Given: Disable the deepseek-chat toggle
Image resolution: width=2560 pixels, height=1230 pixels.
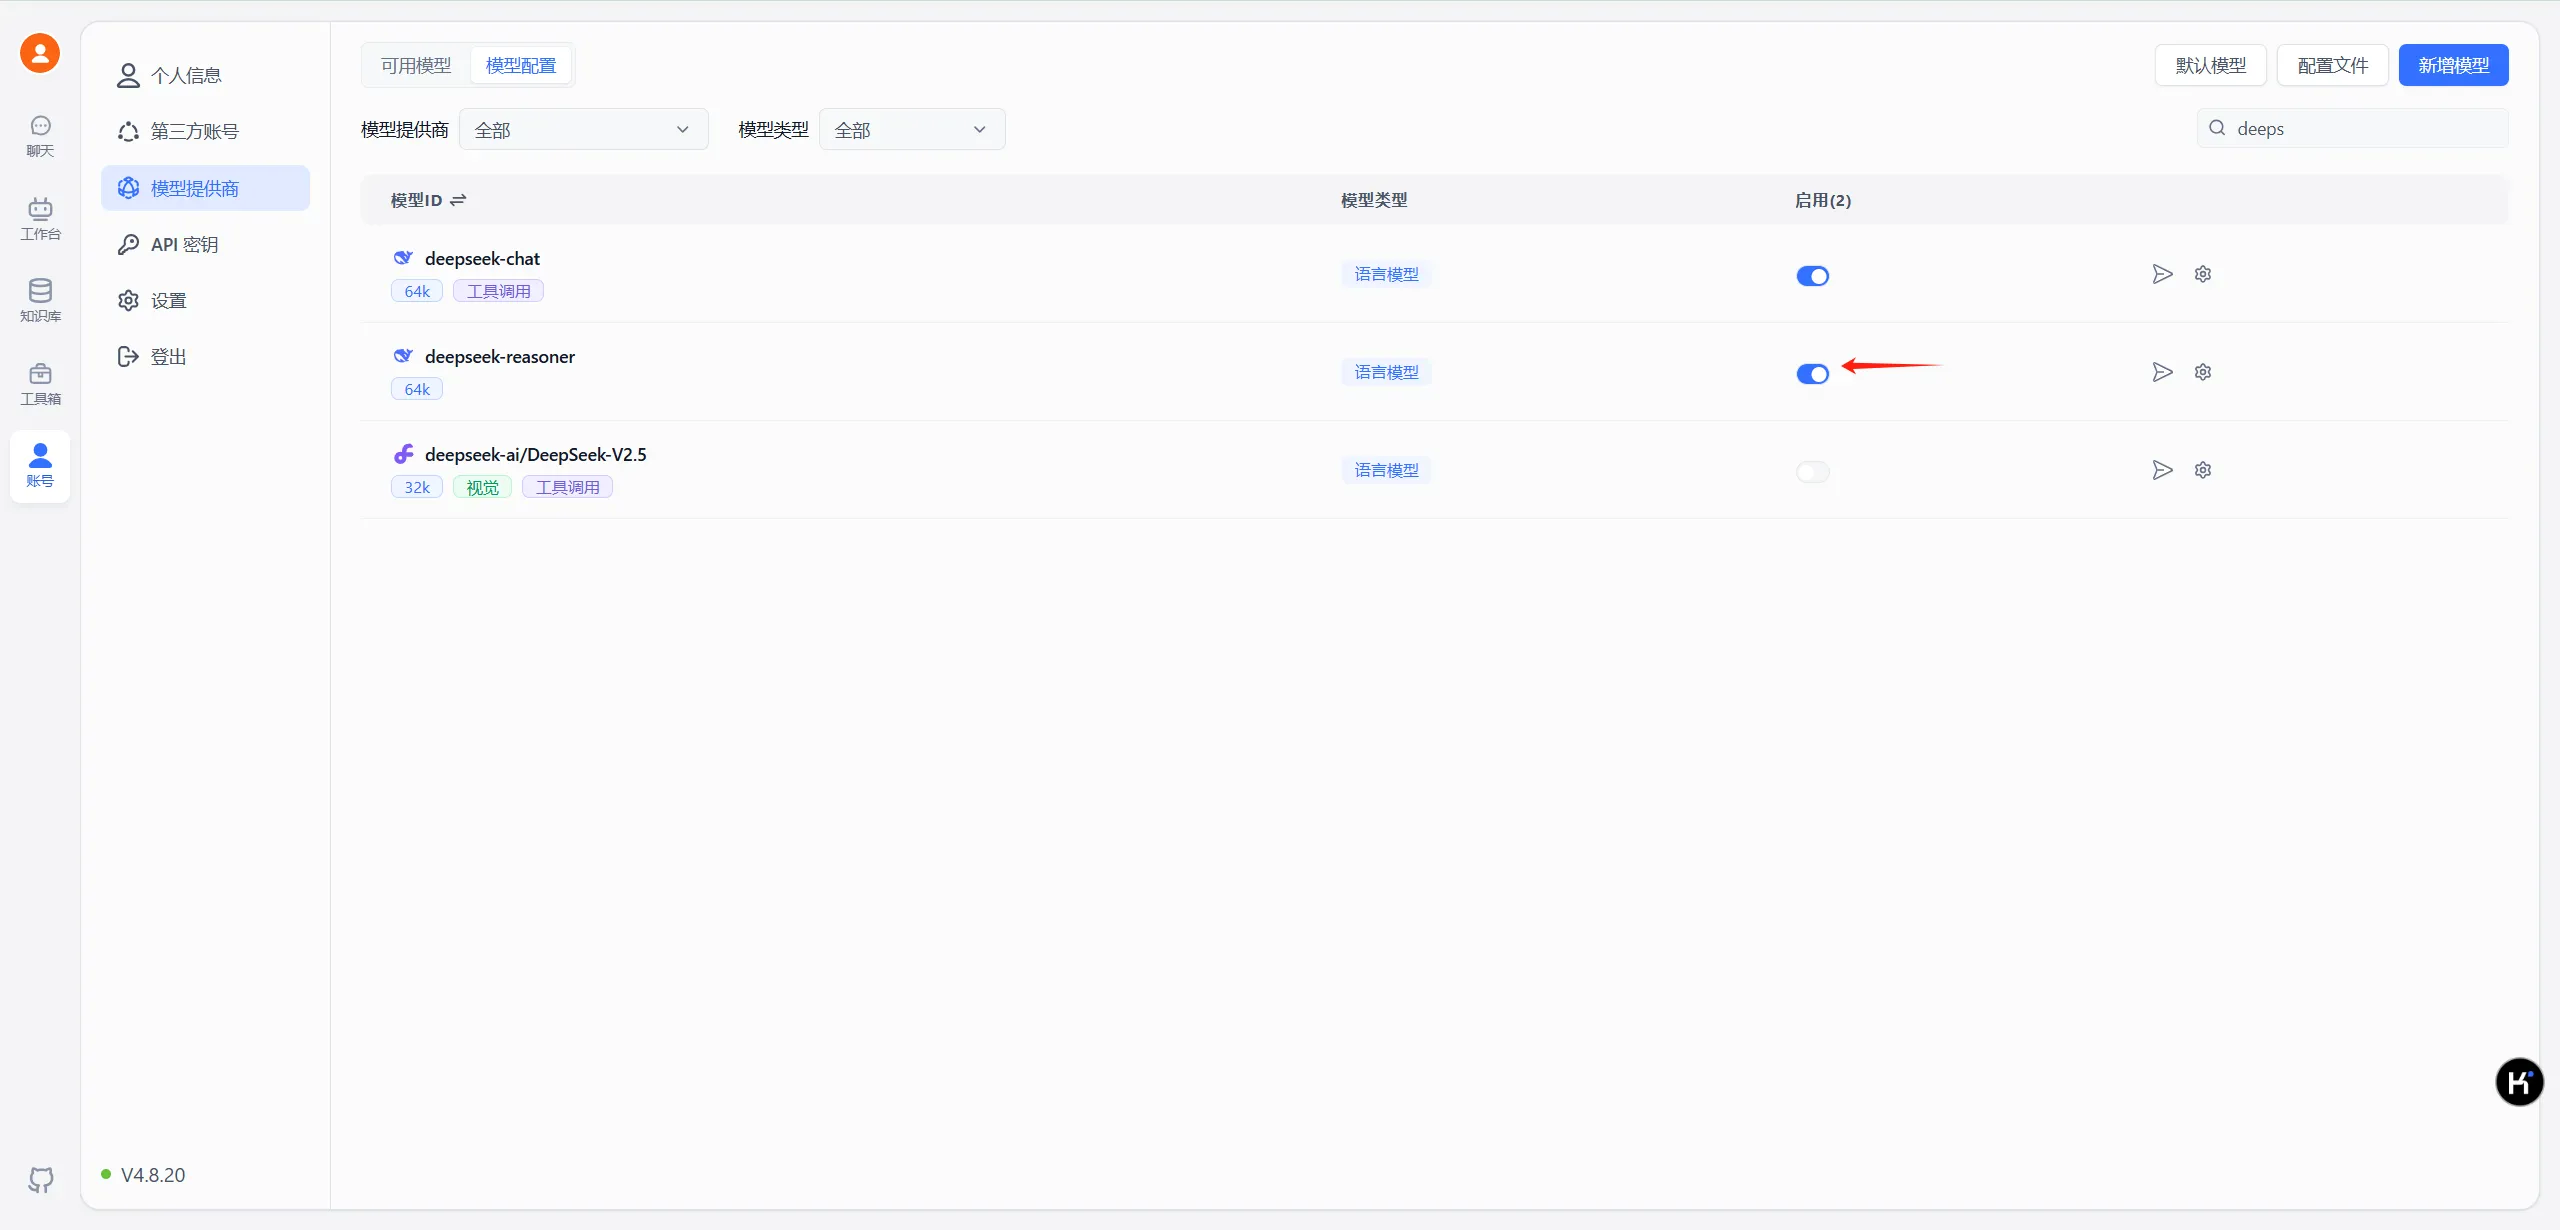Looking at the screenshot, I should [1812, 276].
